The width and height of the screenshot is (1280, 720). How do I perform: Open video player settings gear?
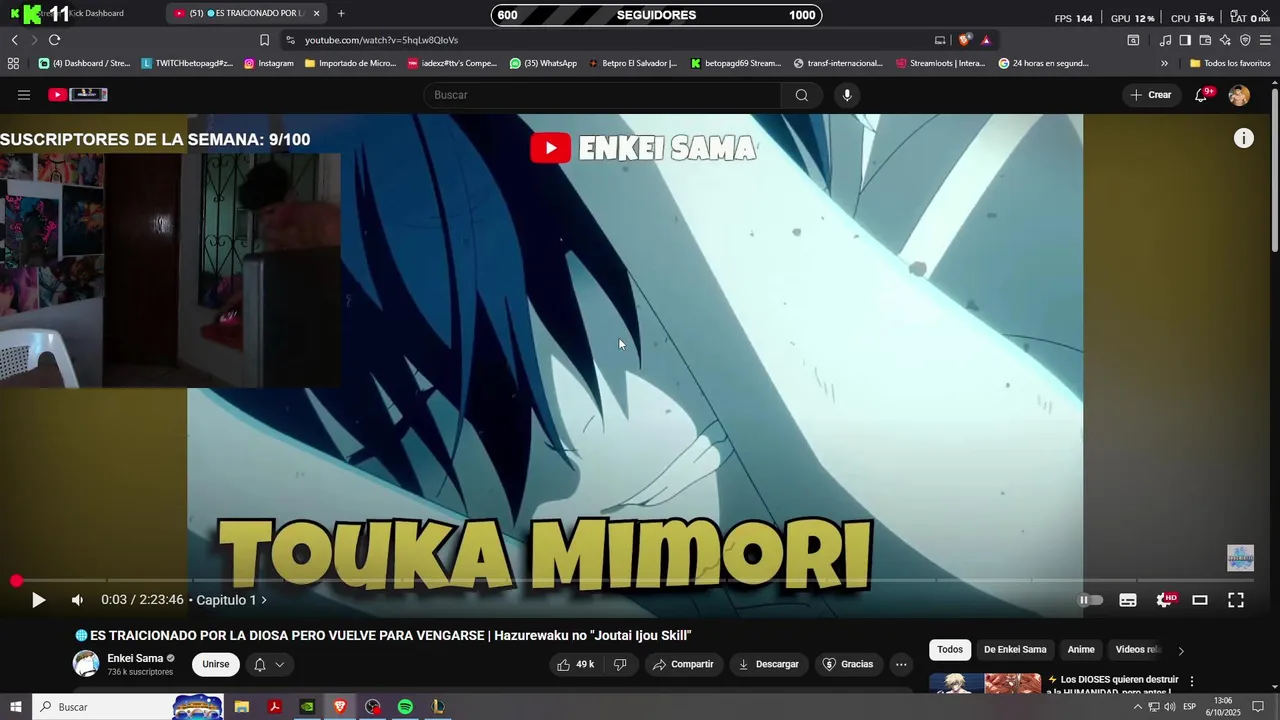click(1164, 600)
